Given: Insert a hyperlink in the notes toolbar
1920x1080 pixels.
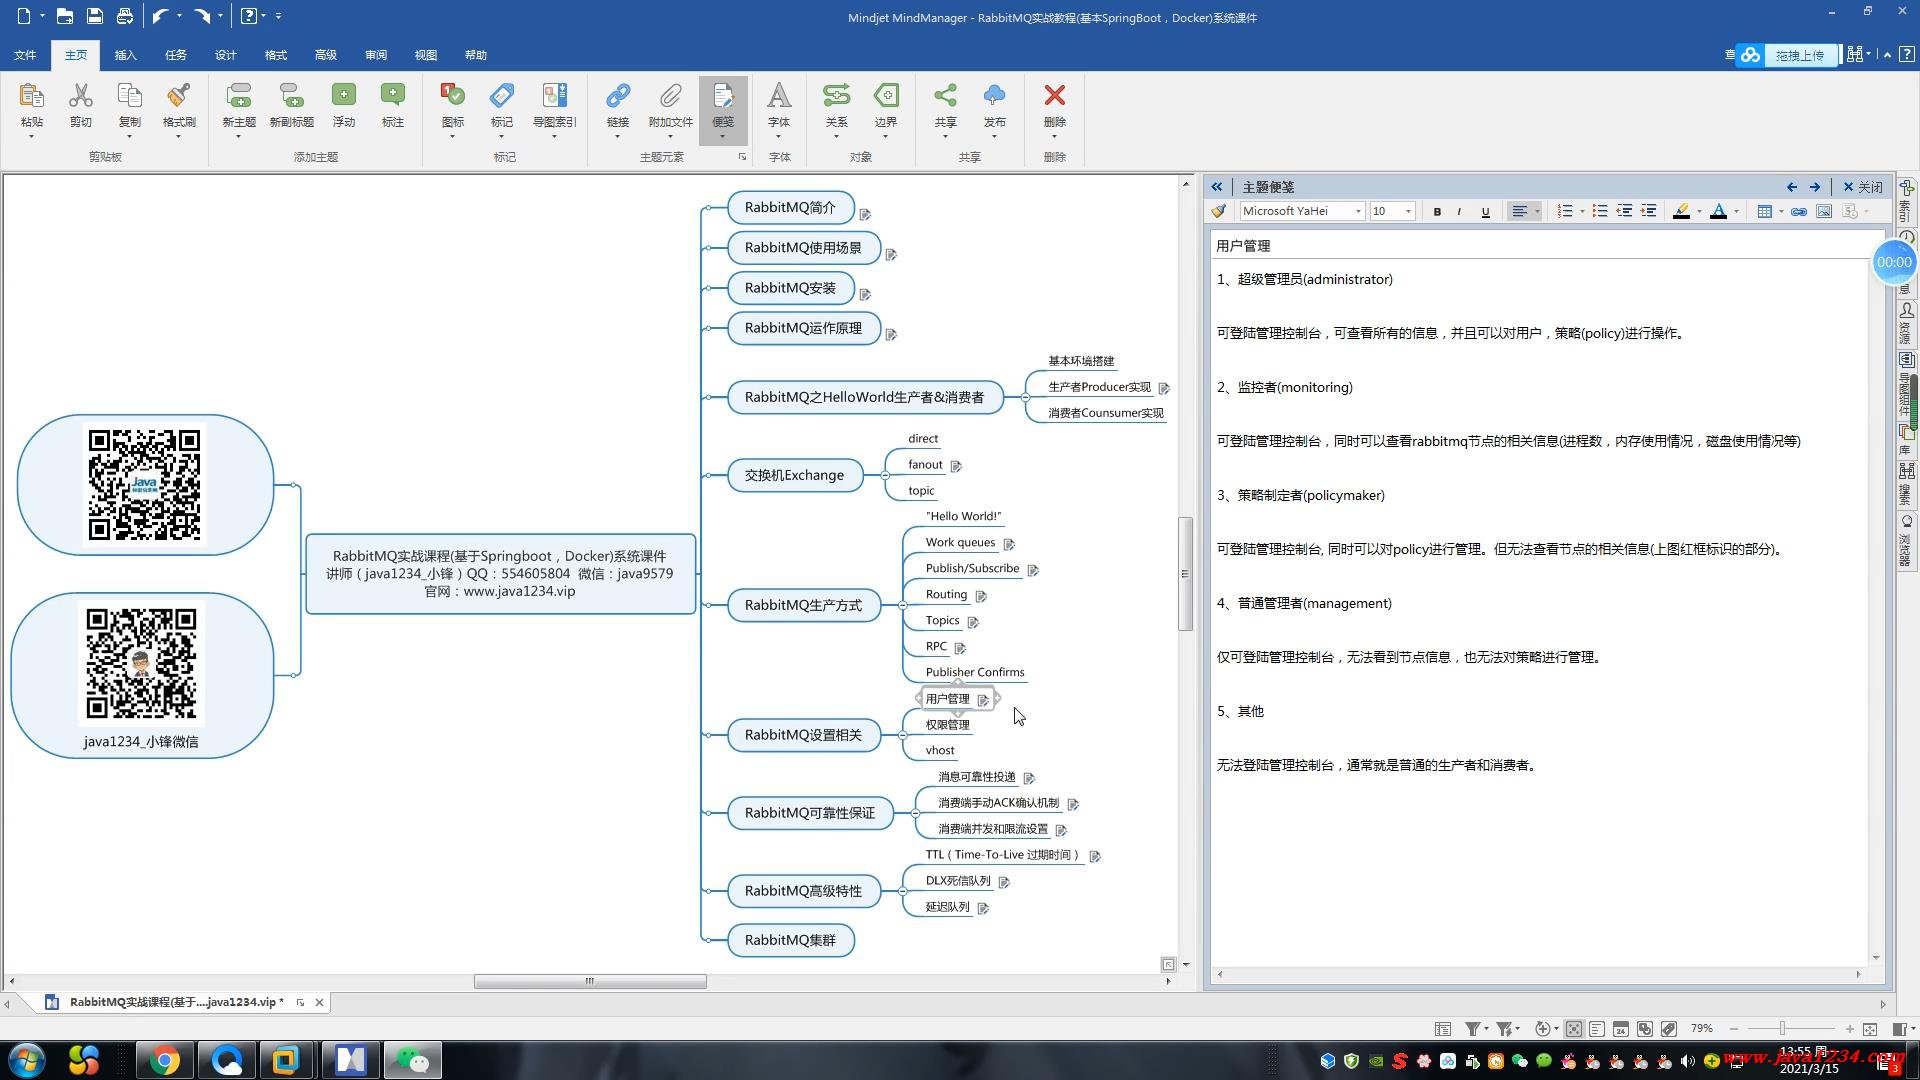Looking at the screenshot, I should point(1798,211).
